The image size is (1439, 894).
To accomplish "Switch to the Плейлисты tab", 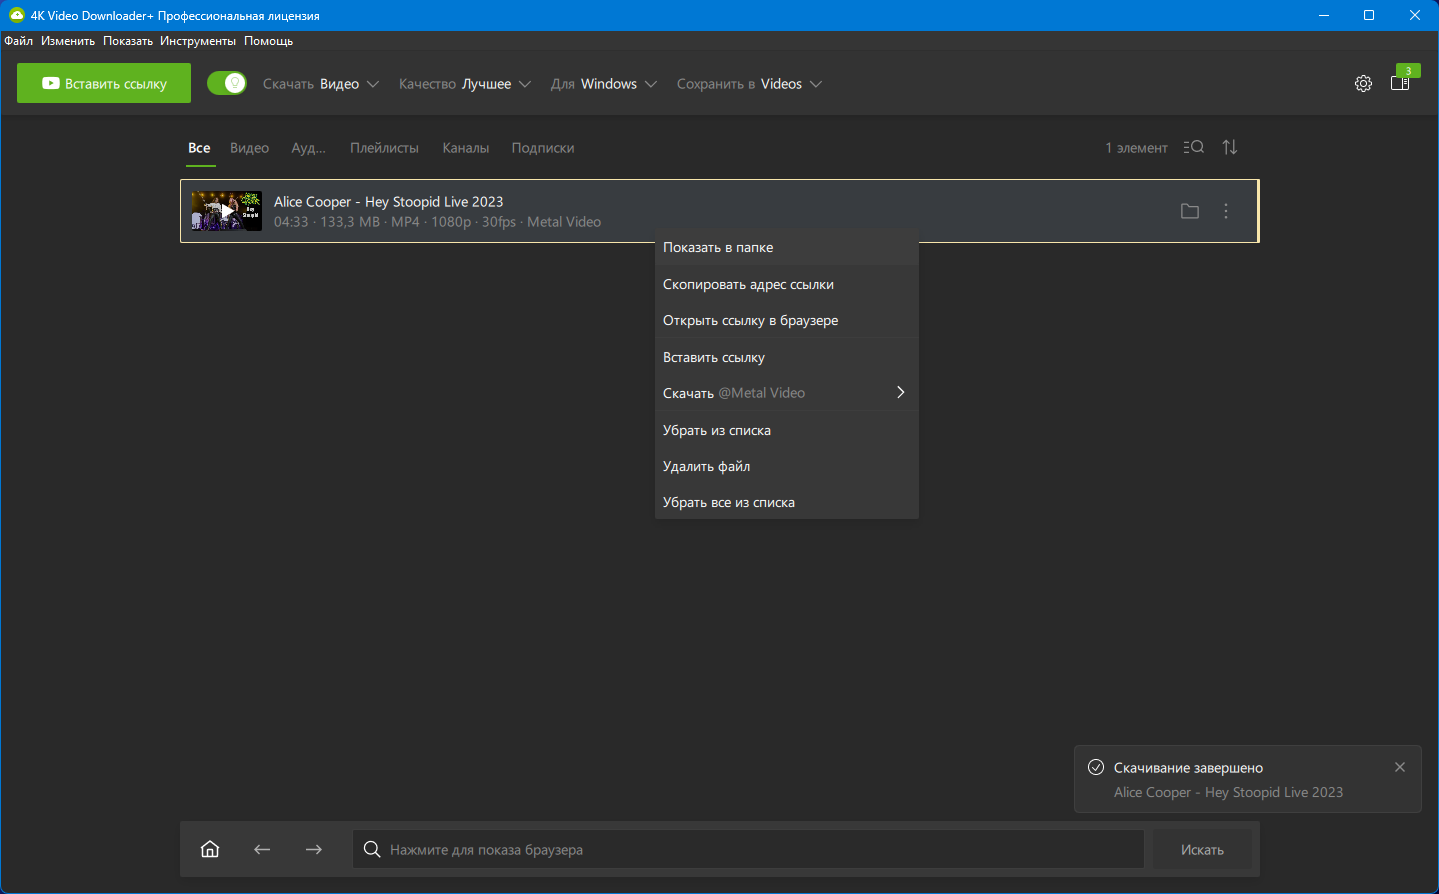I will click(x=384, y=148).
